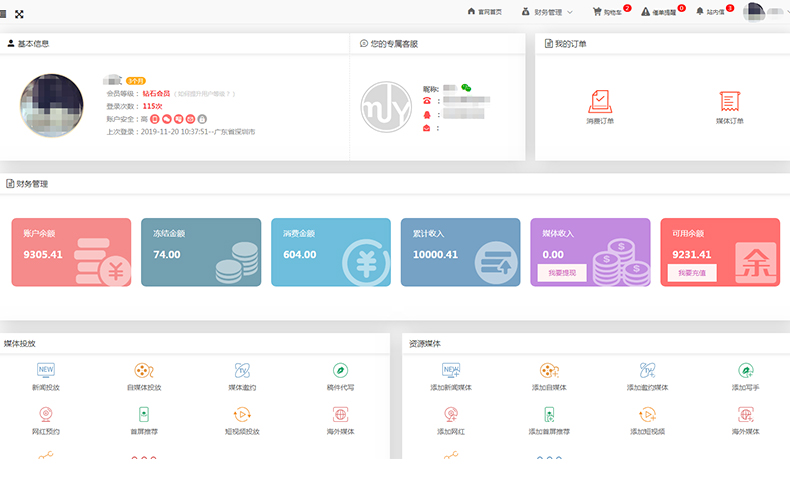Image resolution: width=790 pixels, height=480 pixels.
Task: Toggle the sidebar hamburger menu
Action: click(6, 13)
